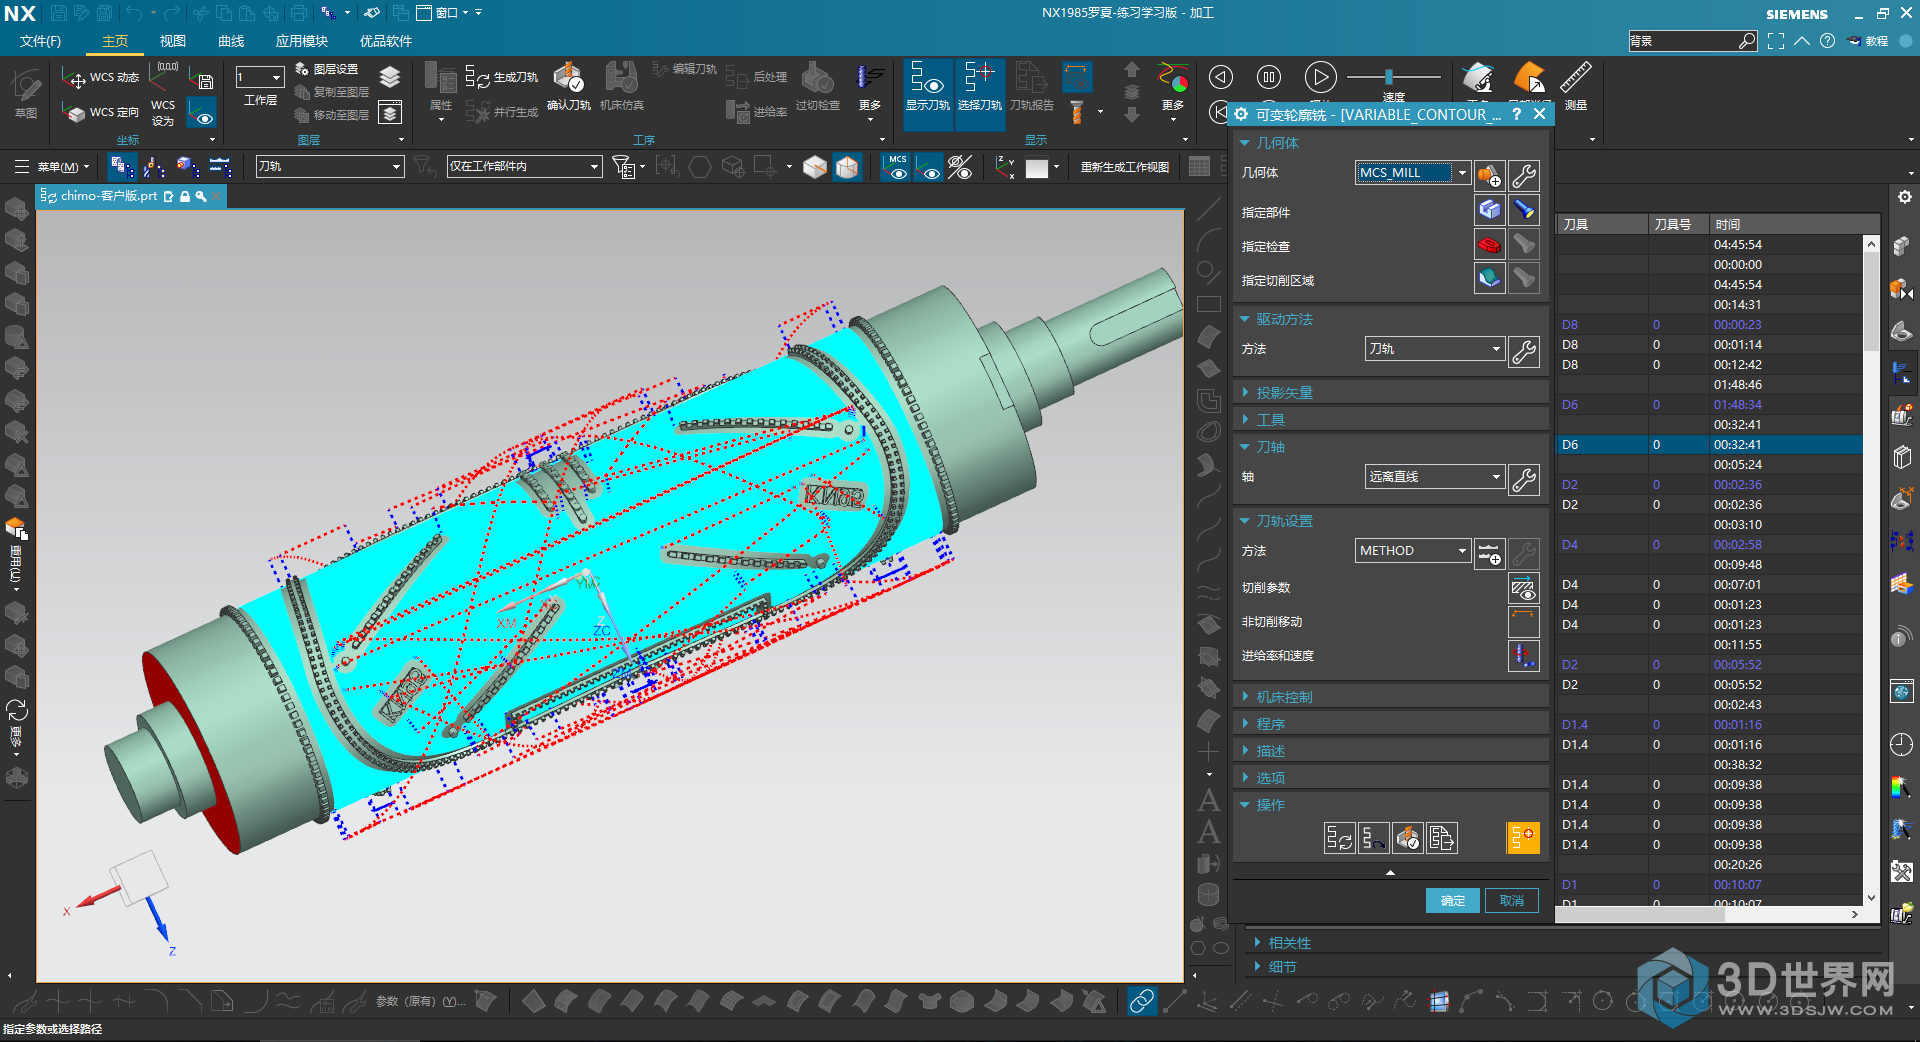The image size is (1920, 1042).
Task: Edit drive method with the wrench icon
Action: pos(1523,352)
